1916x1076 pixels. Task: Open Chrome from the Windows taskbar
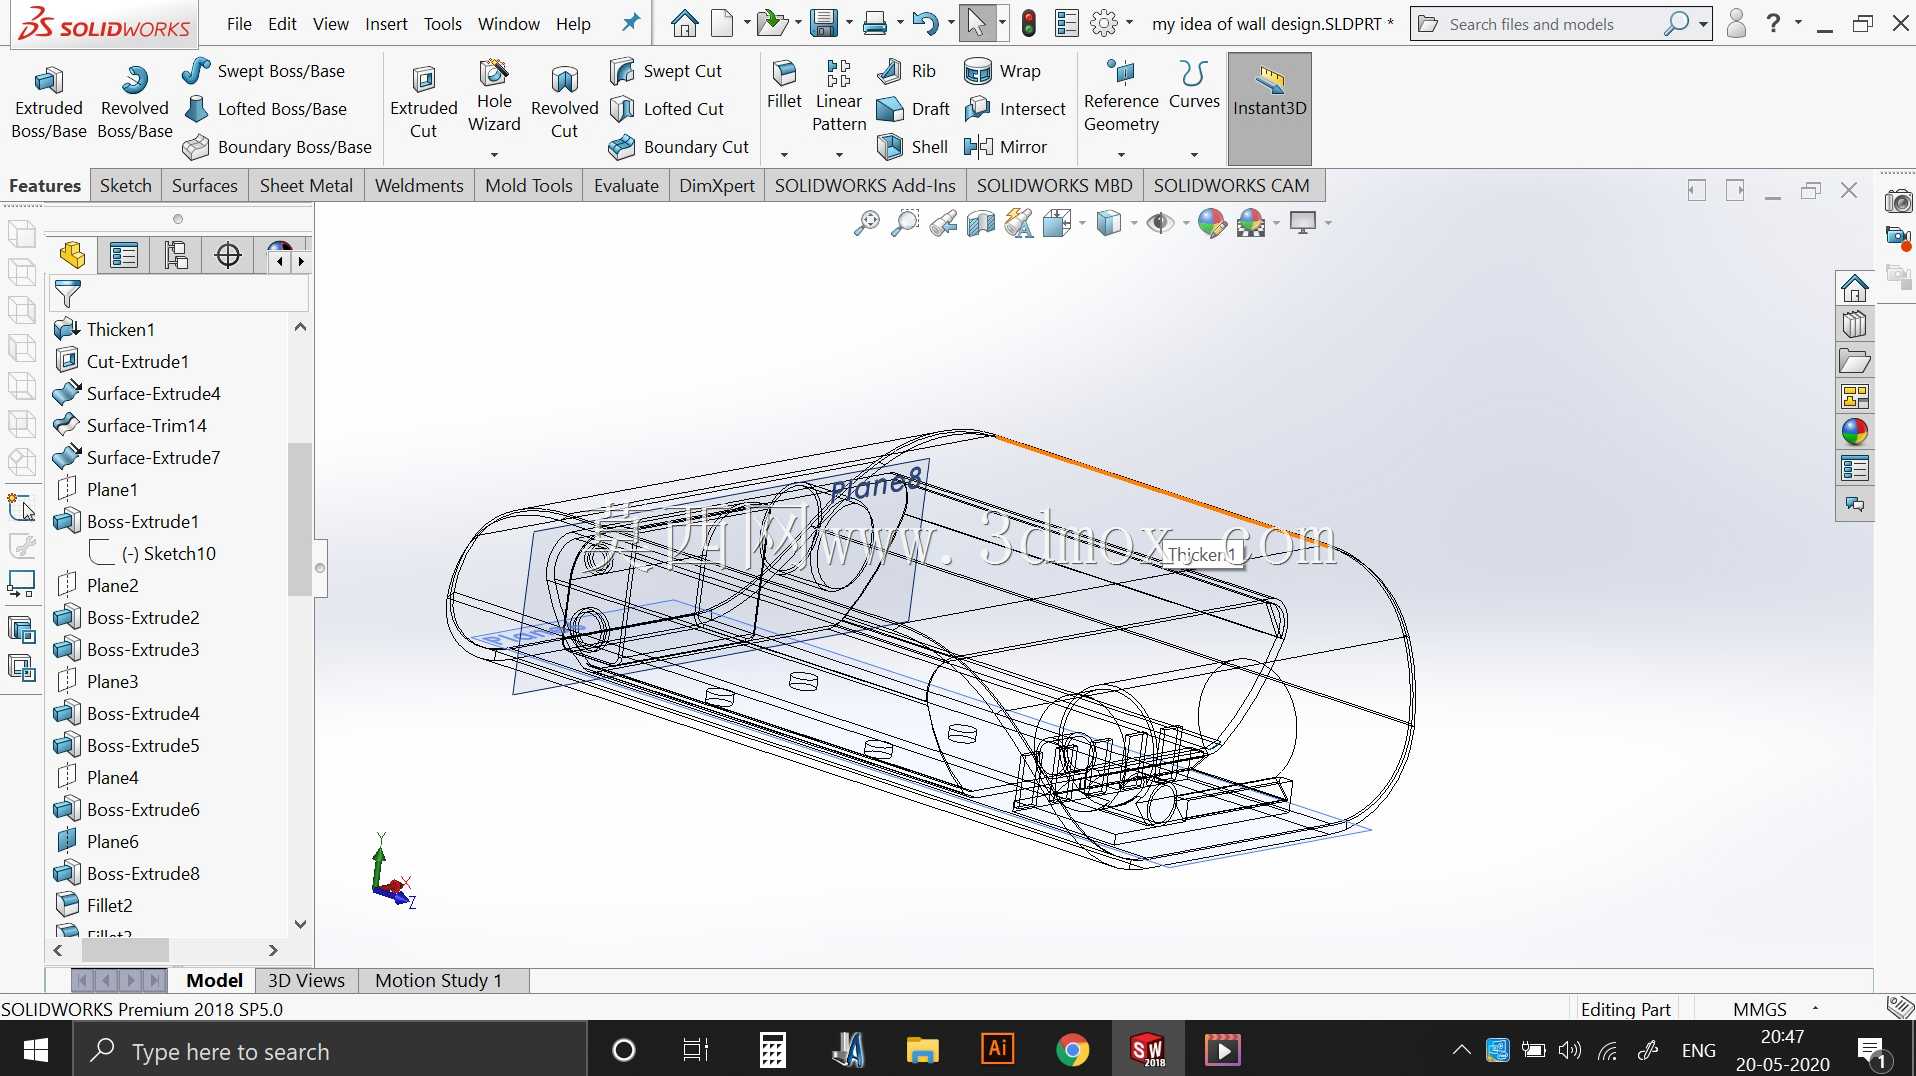(x=1072, y=1050)
